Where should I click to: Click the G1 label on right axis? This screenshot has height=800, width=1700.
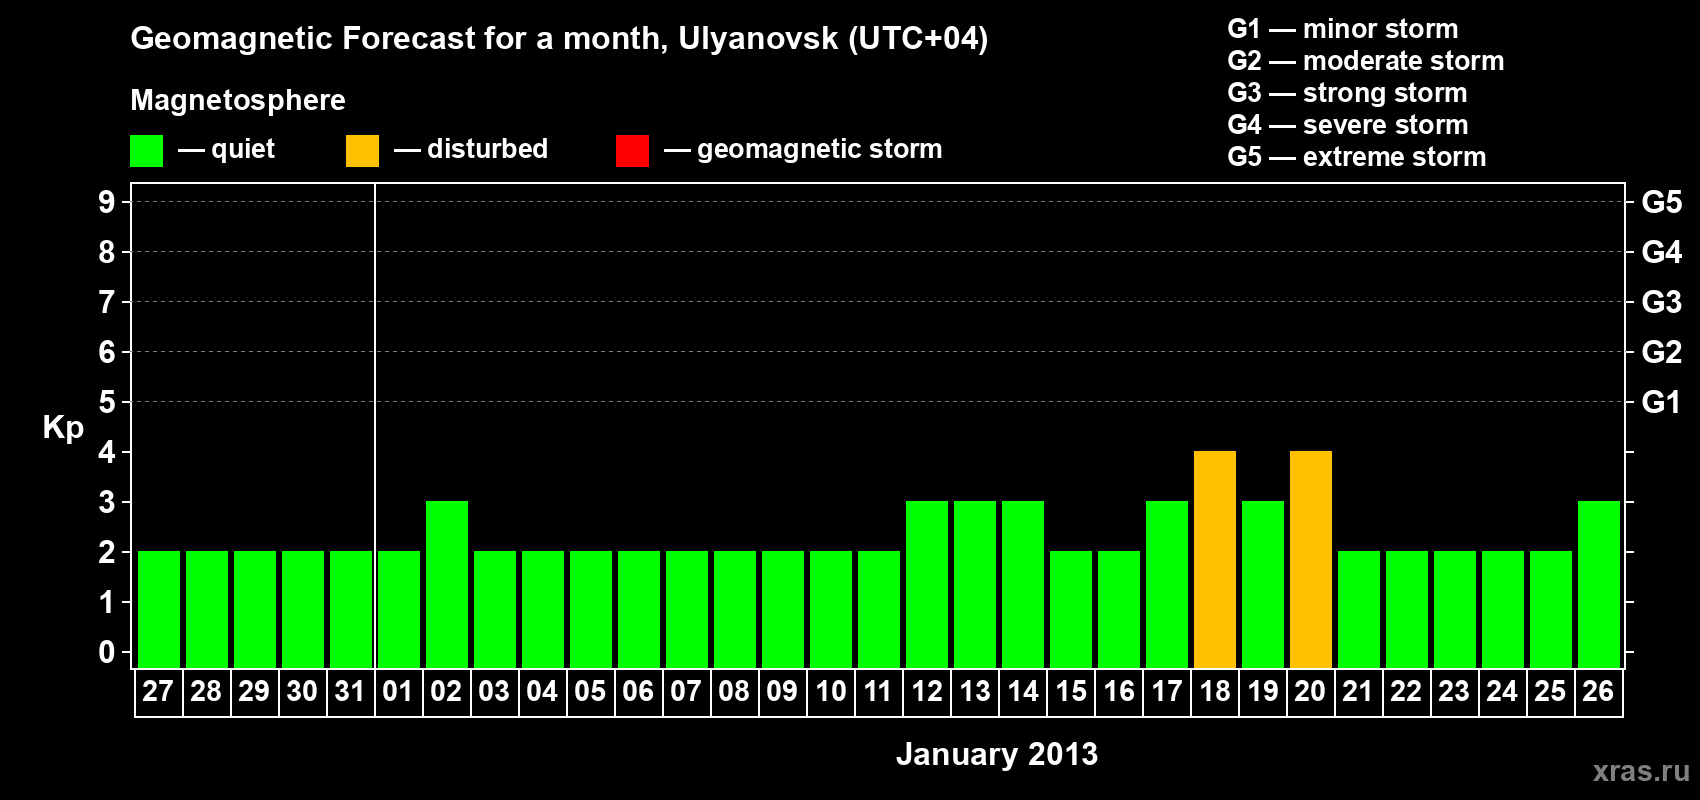pyautogui.click(x=1661, y=402)
